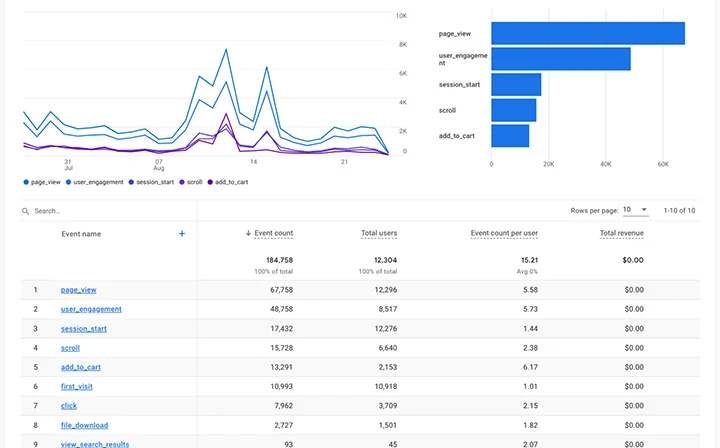Click the scroll event total users 6,640
Image resolution: width=720 pixels, height=448 pixels.
pos(388,348)
